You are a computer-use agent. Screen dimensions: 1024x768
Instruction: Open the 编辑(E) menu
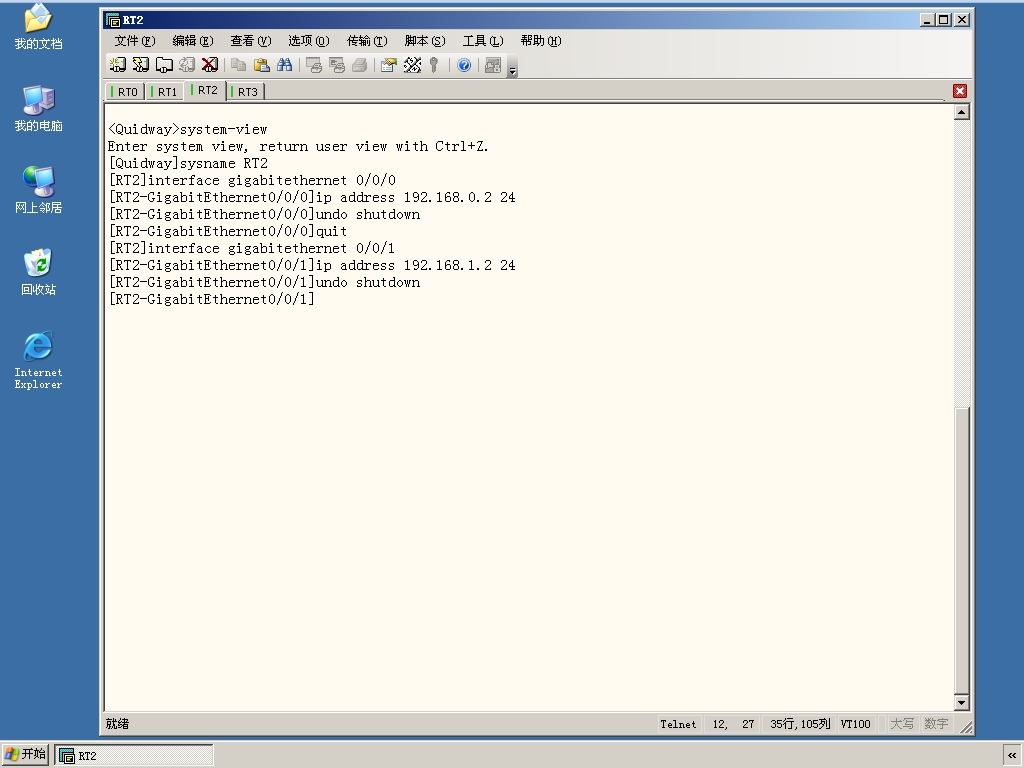(x=193, y=40)
